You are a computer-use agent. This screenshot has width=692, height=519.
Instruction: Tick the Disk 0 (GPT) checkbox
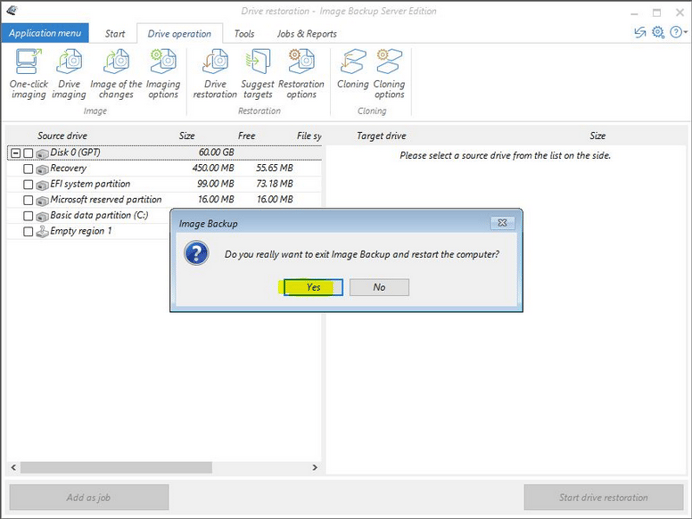[x=28, y=153]
